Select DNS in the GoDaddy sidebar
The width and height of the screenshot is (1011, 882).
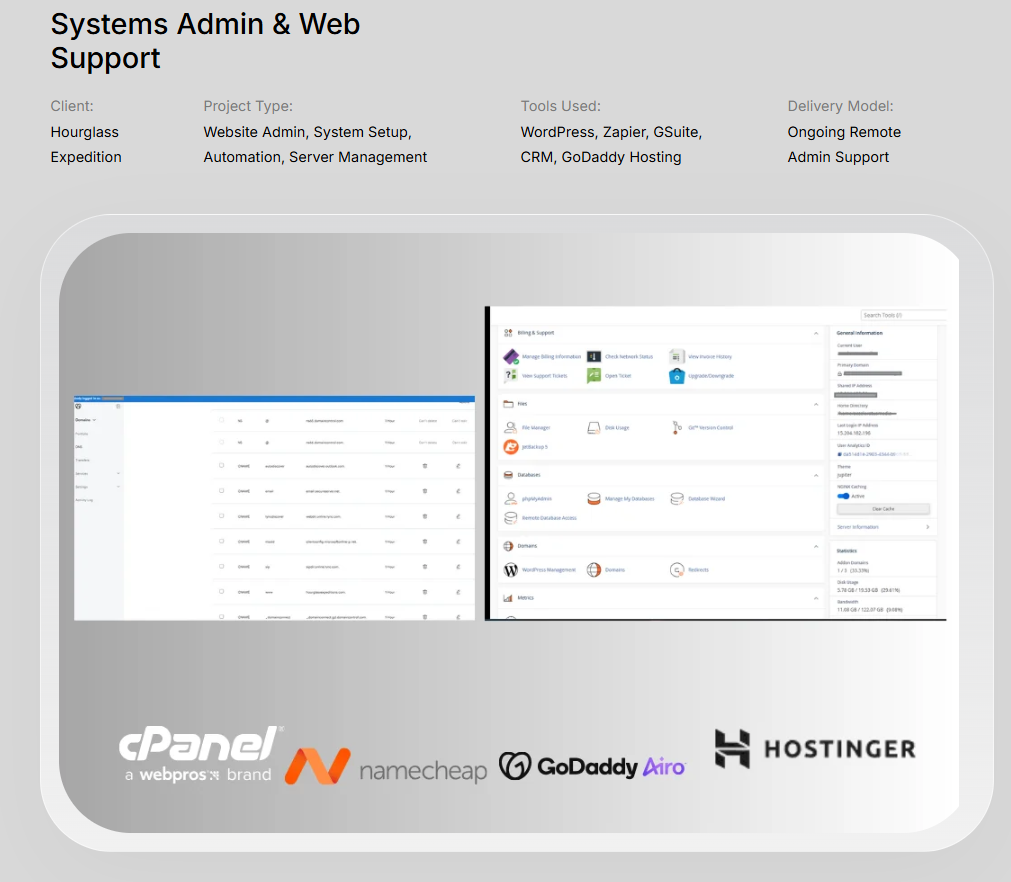point(79,447)
